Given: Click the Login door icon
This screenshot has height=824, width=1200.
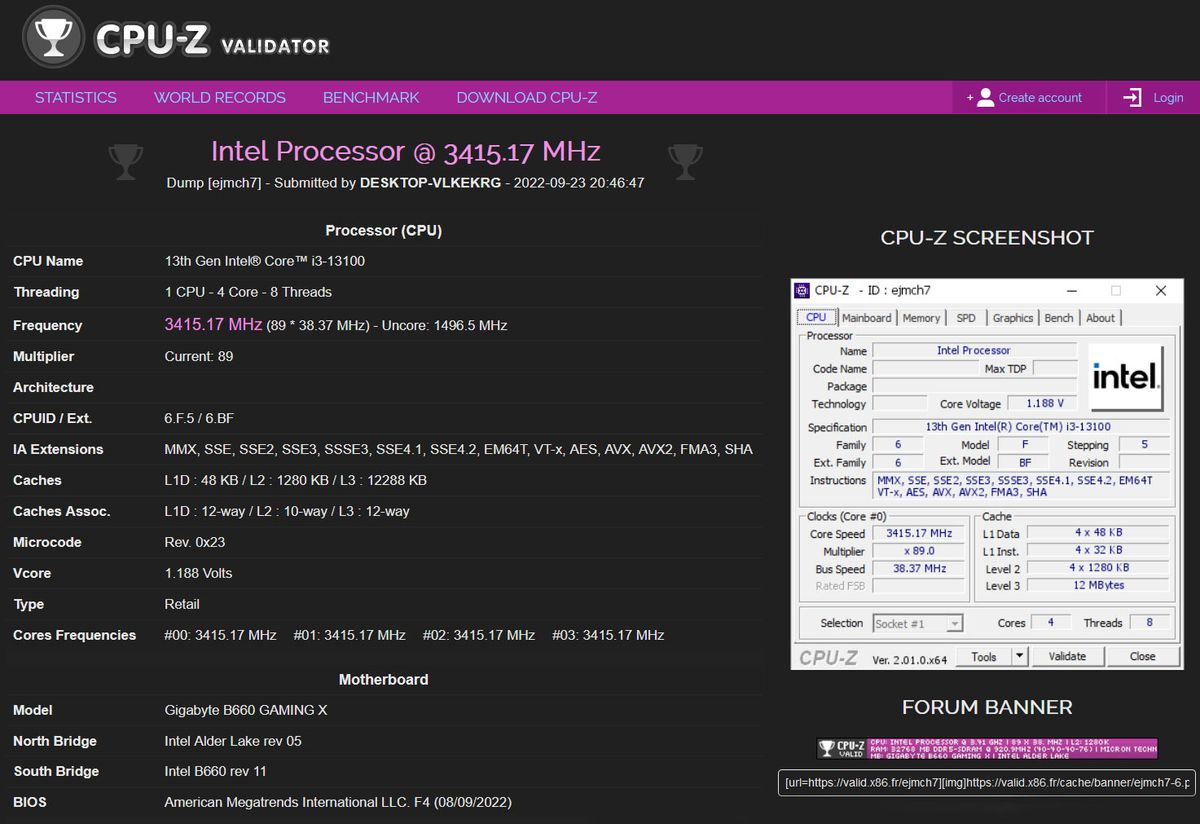Looking at the screenshot, I should (1131, 97).
